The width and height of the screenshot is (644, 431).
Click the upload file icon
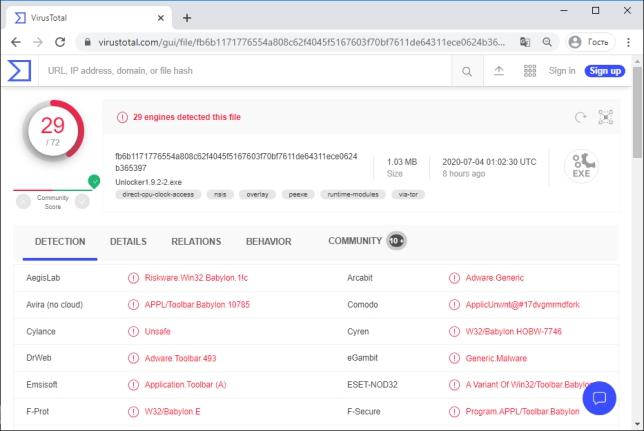(499, 71)
